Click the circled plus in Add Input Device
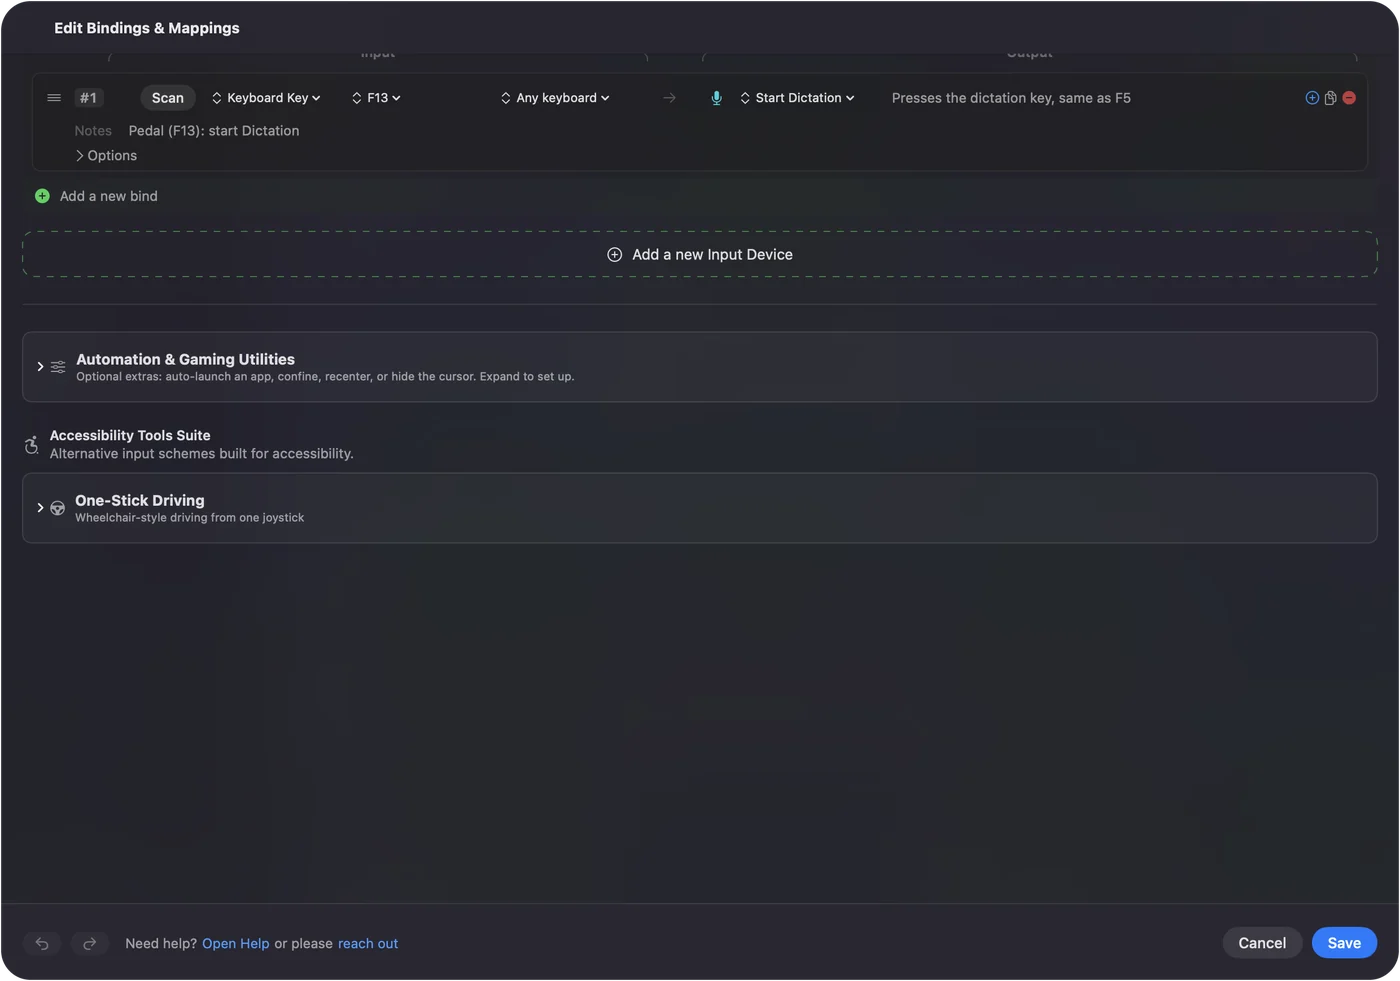Viewport: 1400px width, 981px height. [x=615, y=255]
